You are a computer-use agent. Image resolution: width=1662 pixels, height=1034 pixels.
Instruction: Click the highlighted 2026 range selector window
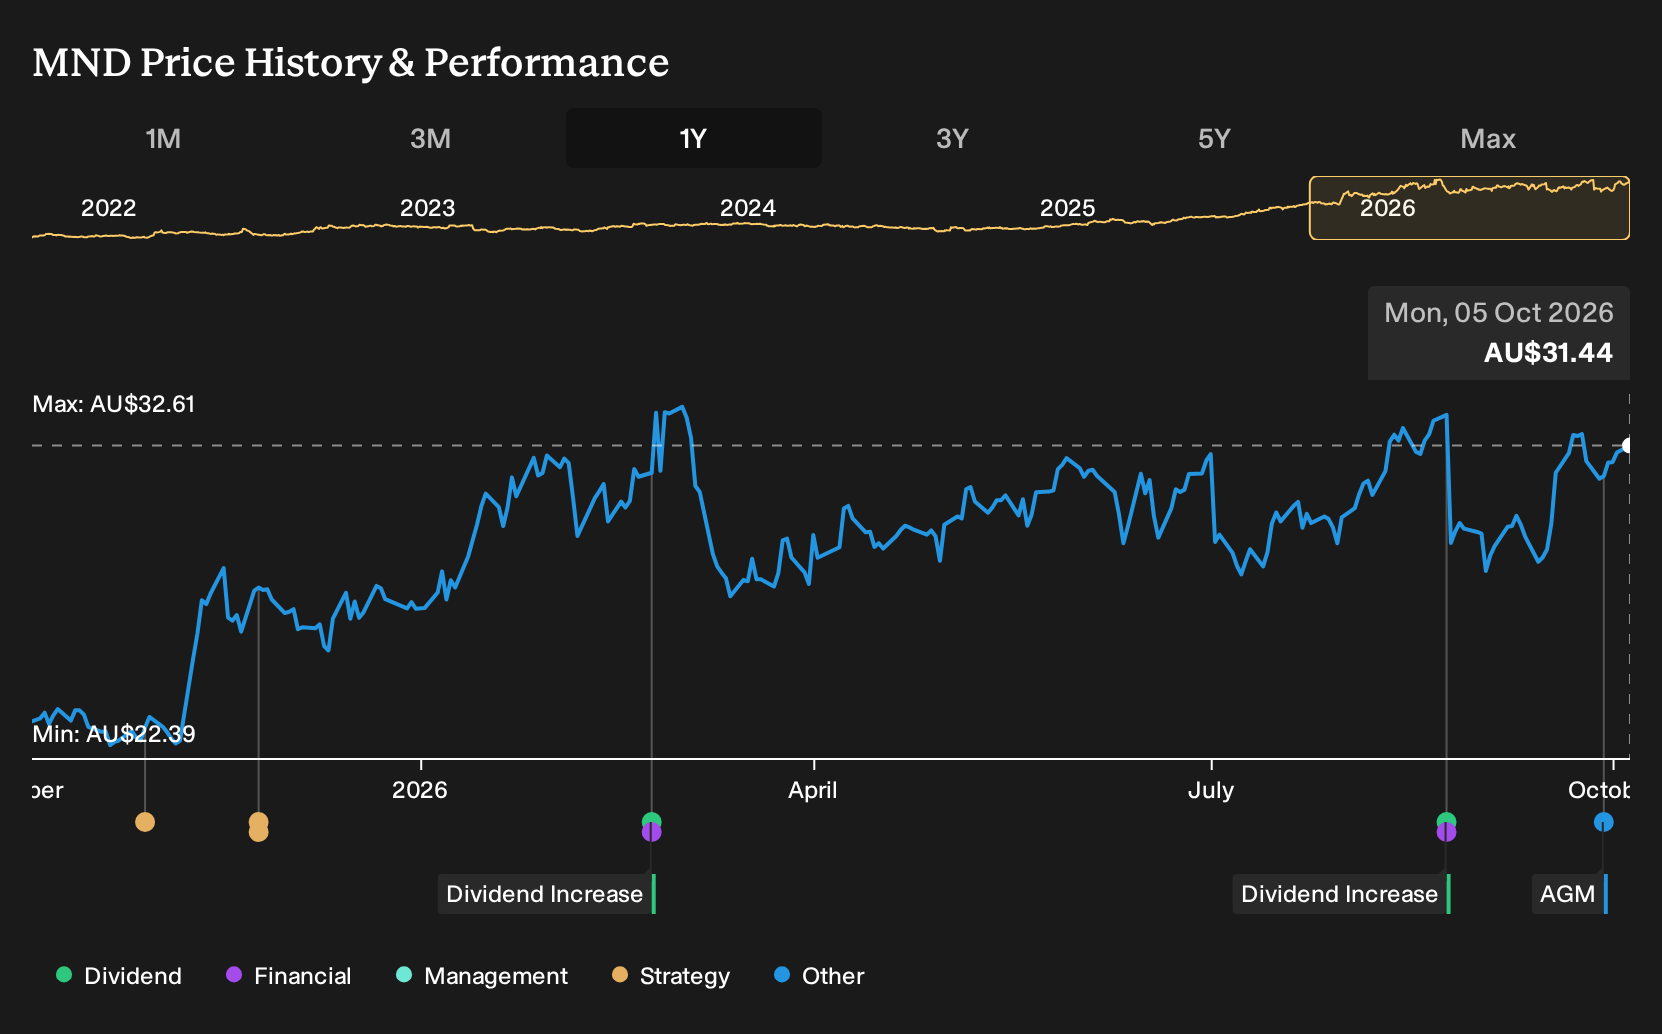1469,208
